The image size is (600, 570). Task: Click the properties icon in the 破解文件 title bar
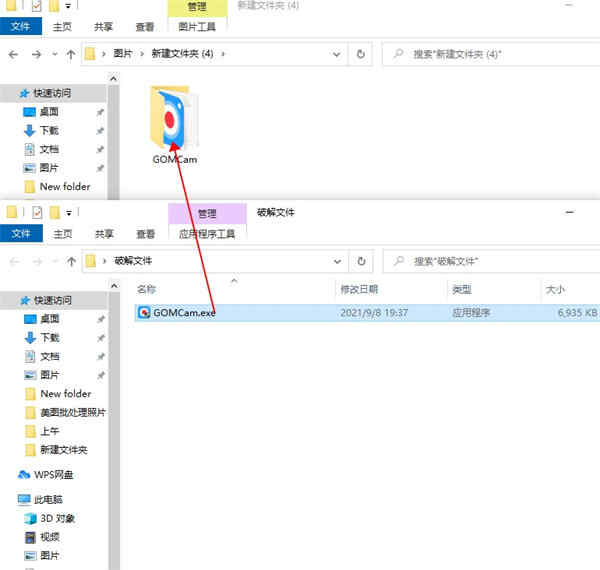point(37,212)
